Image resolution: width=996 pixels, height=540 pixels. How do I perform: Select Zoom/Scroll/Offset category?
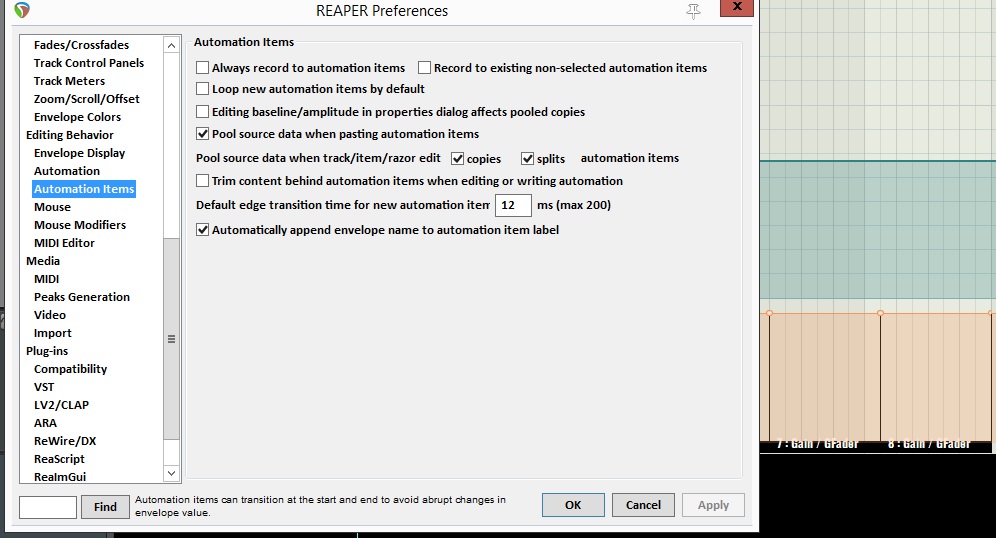click(x=86, y=98)
